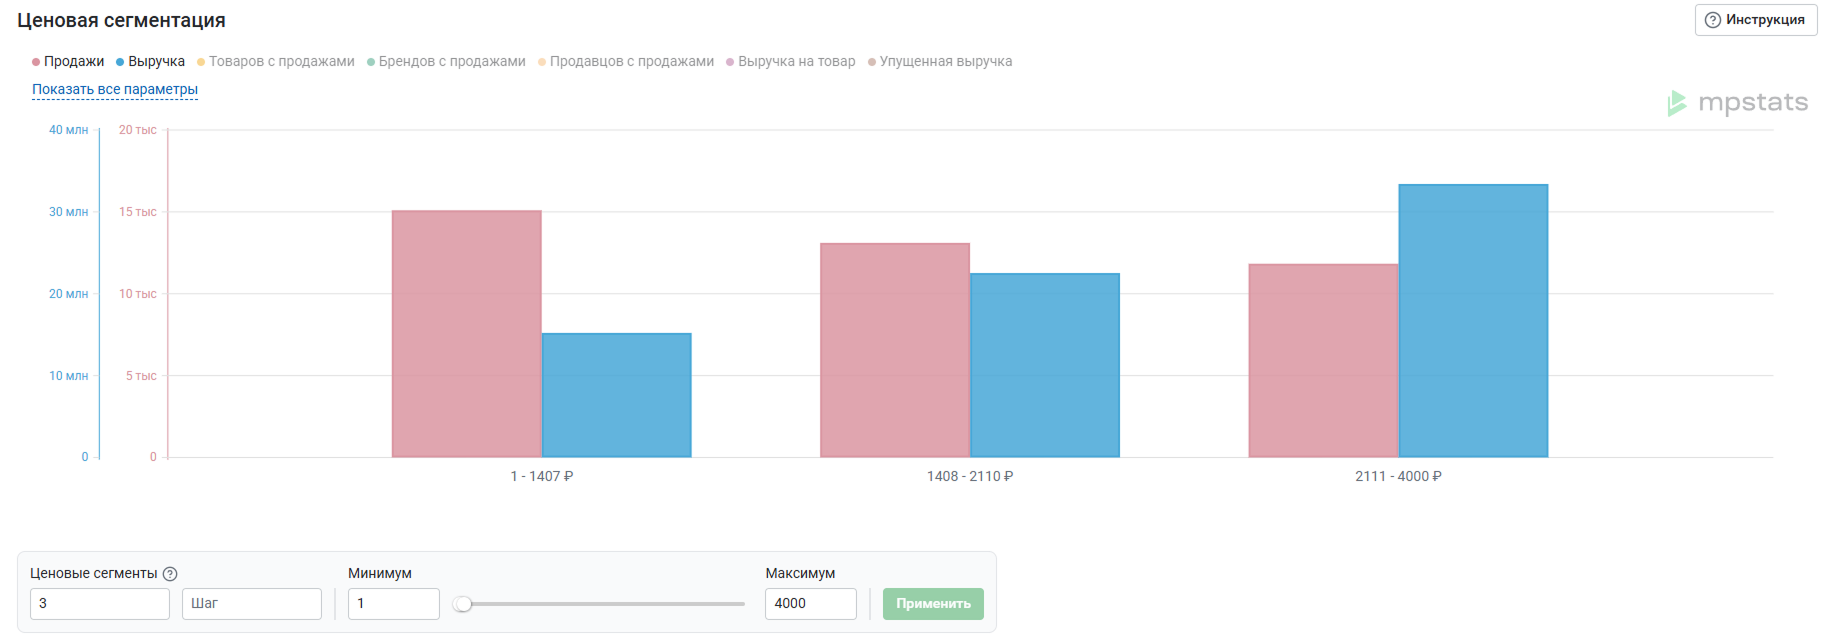The height and width of the screenshot is (644, 1832).
Task: Click the 20 тыс axis value
Action: pos(138,130)
